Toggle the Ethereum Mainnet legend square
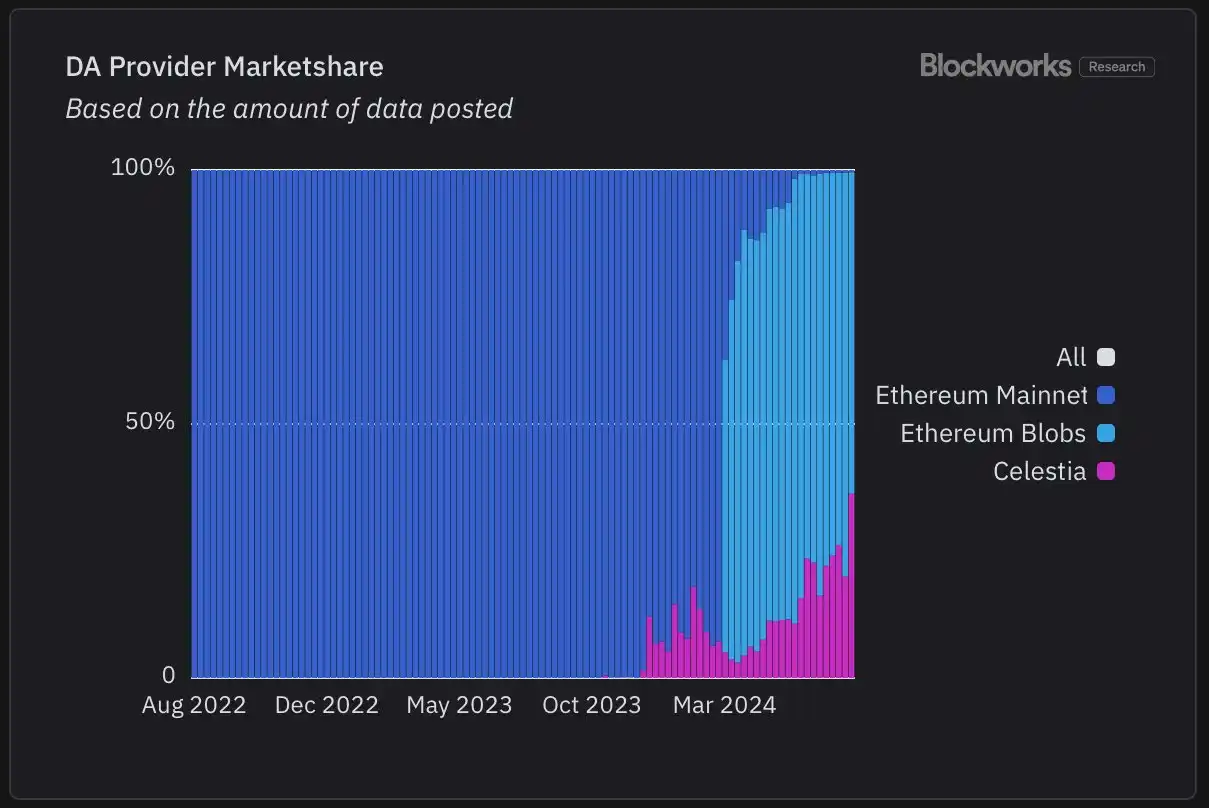The image size is (1209, 808). click(x=1106, y=395)
